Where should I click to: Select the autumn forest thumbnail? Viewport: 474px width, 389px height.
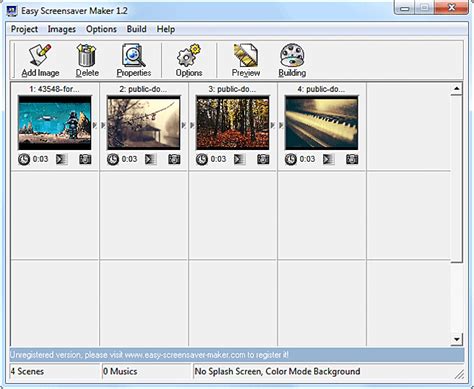232,123
